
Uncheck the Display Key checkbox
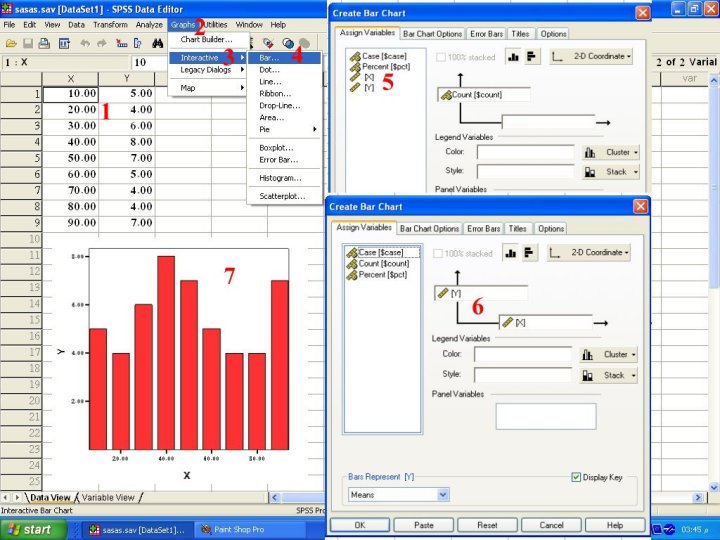pos(576,477)
